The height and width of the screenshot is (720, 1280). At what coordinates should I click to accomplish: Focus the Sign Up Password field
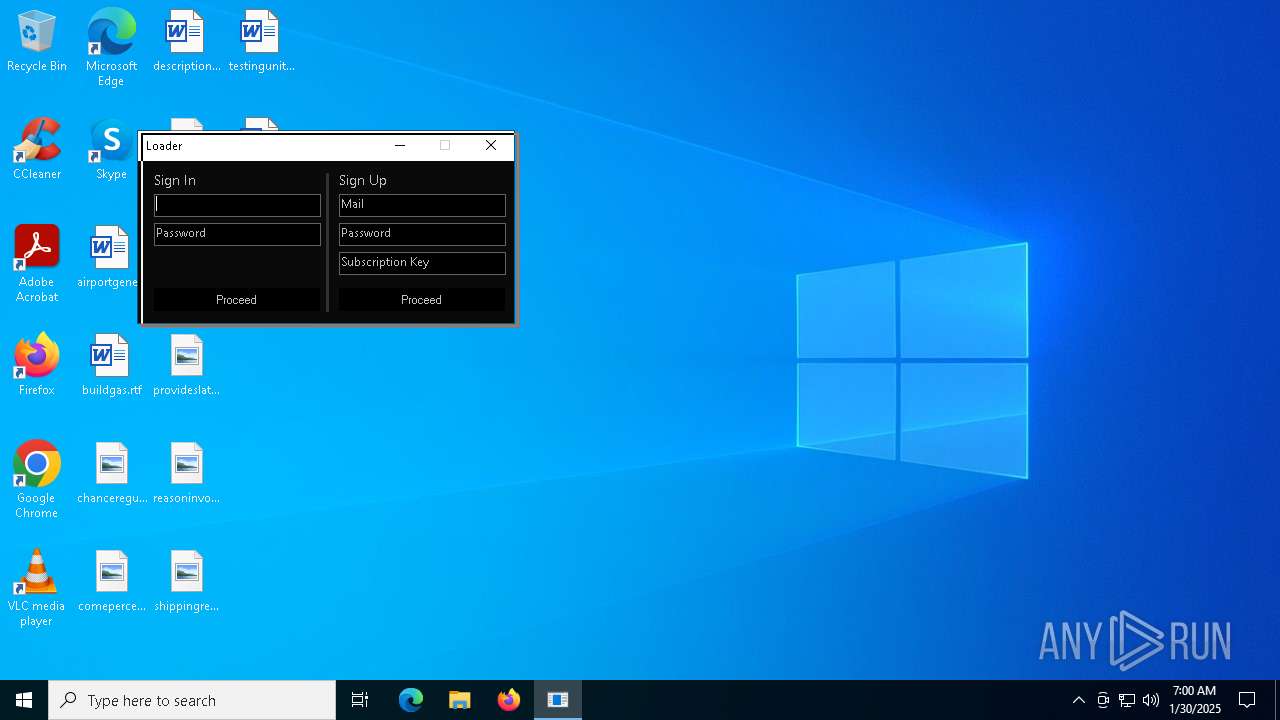click(422, 234)
